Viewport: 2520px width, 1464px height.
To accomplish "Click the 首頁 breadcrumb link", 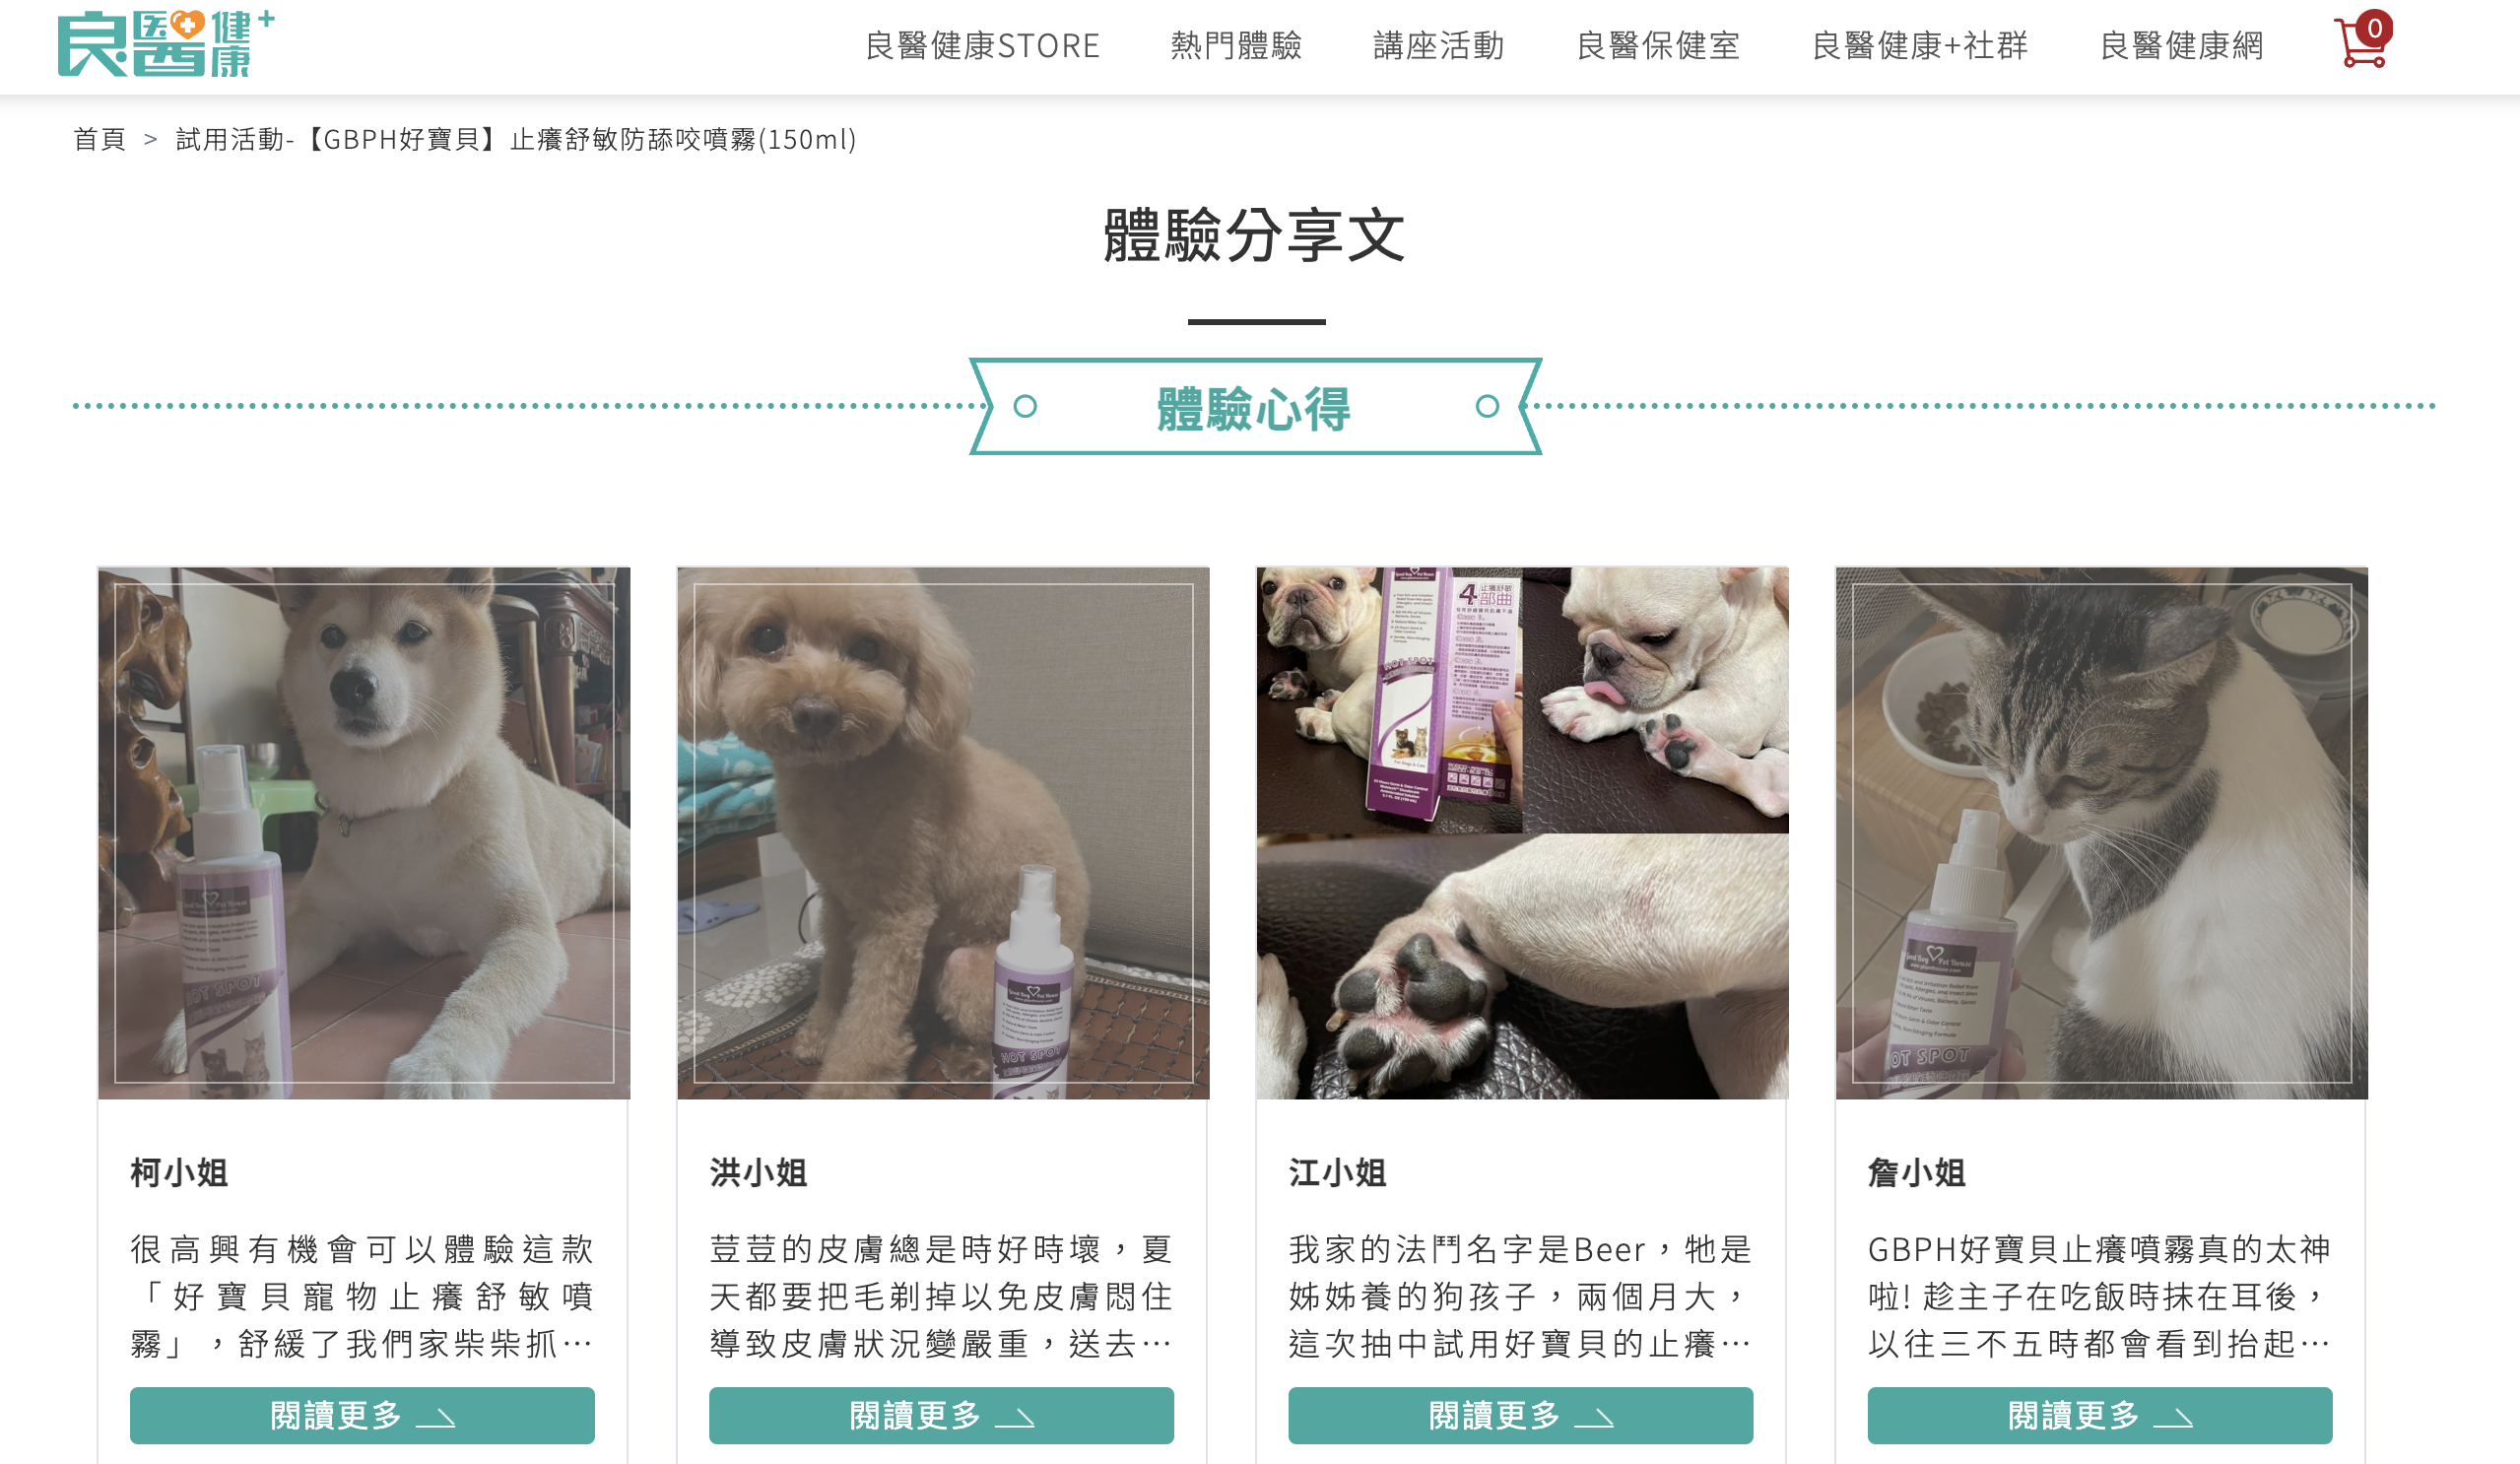I will pyautogui.click(x=100, y=139).
